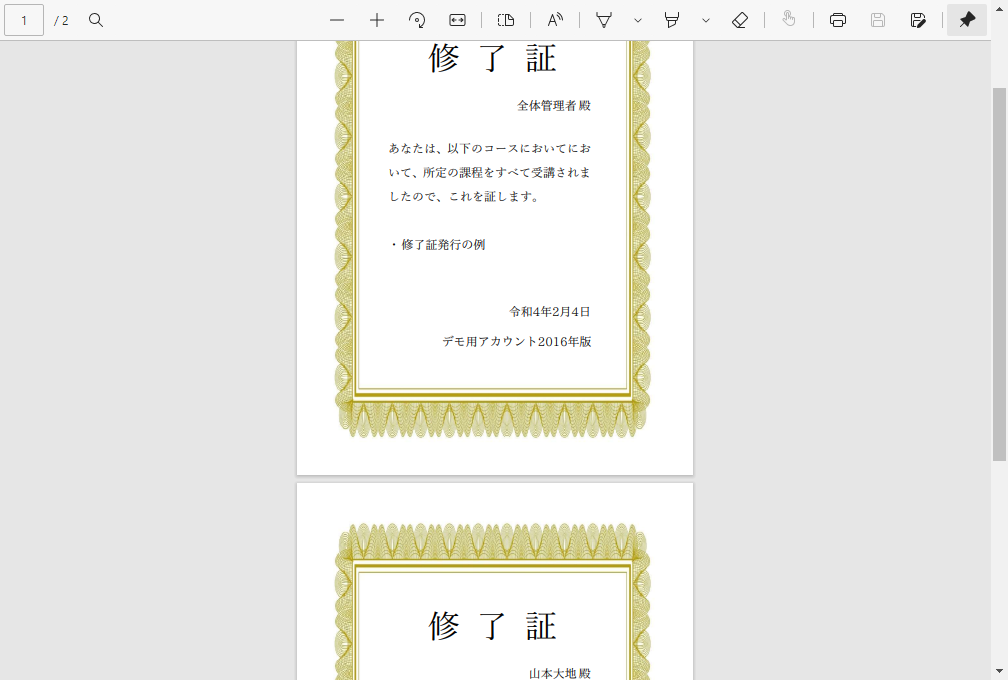The image size is (1008, 680).
Task: Zoom in using the plus button
Action: (x=377, y=20)
